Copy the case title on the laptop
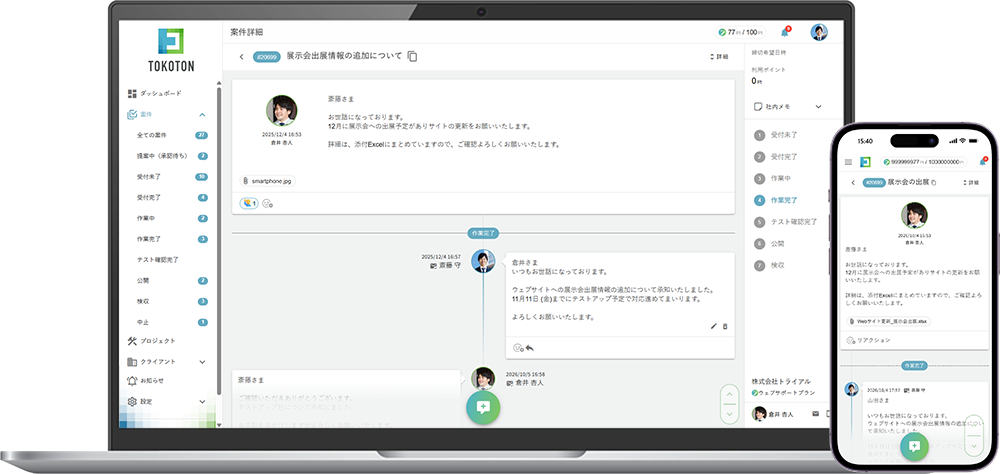 [412, 56]
